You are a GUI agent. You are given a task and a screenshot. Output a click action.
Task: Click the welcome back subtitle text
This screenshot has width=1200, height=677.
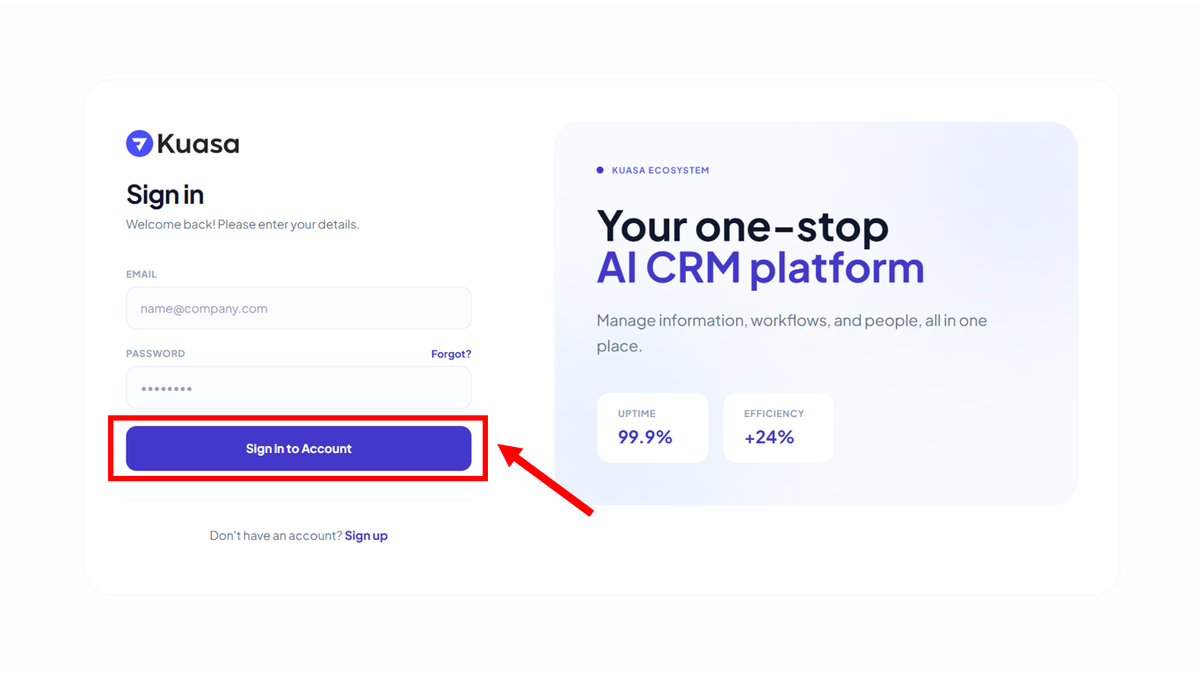point(242,224)
